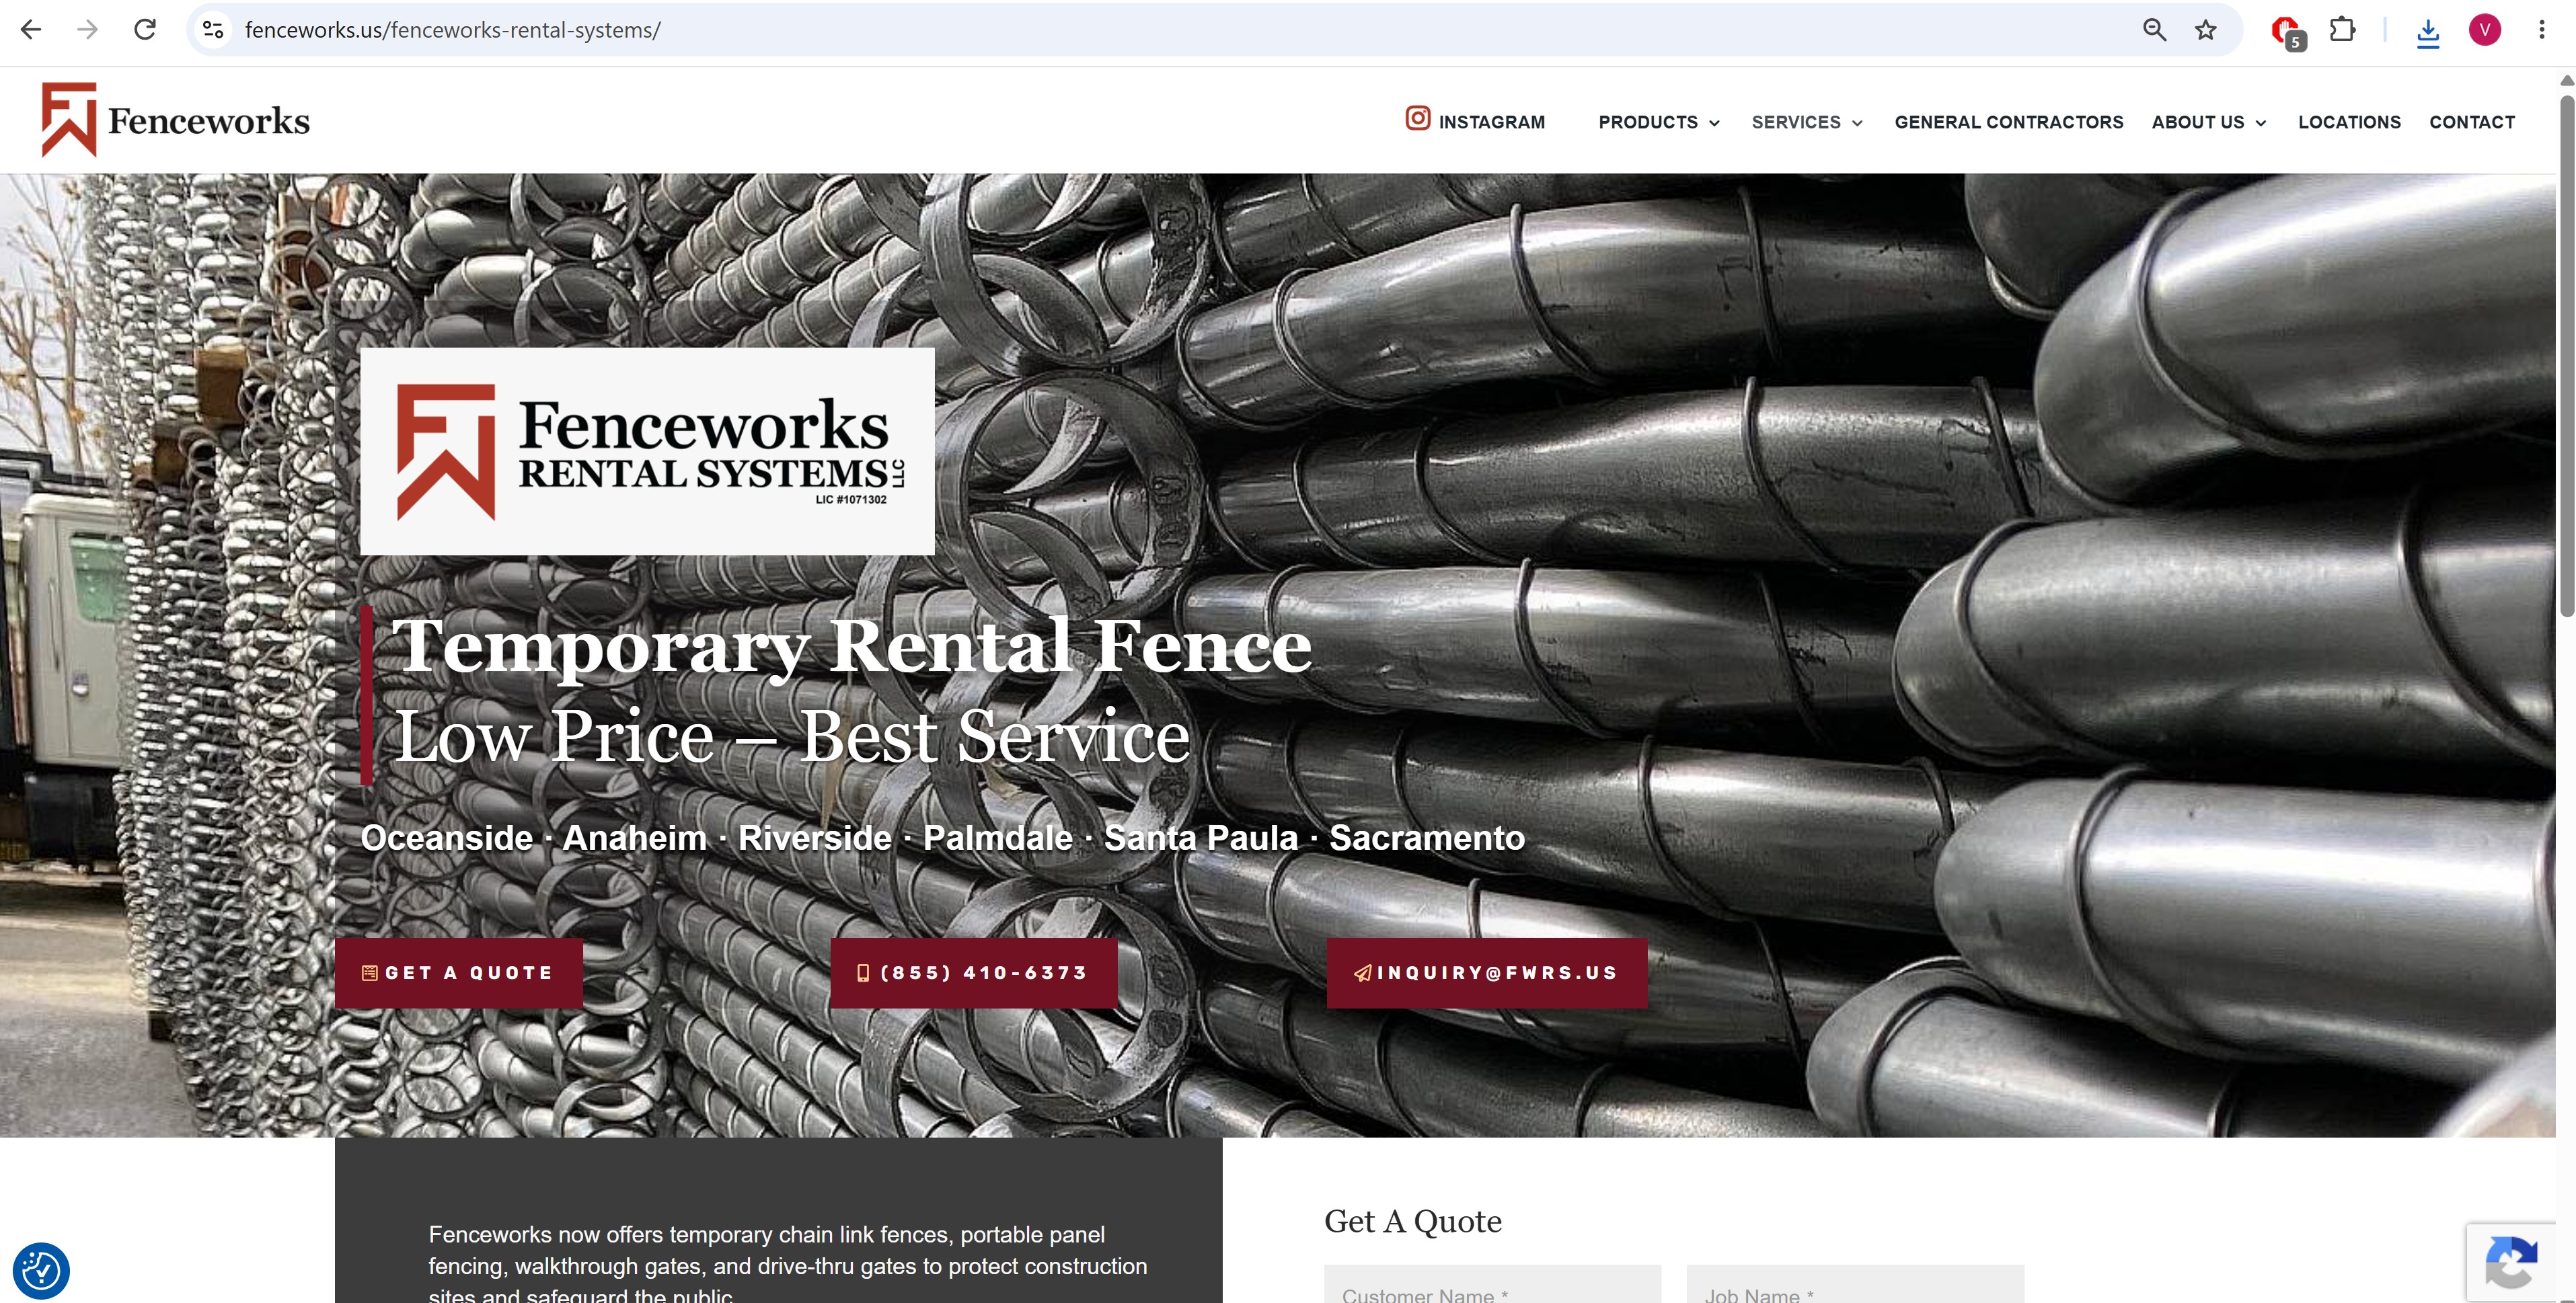The image size is (2576, 1303).
Task: Expand the PRODUCTS dropdown menu
Action: 1659,122
